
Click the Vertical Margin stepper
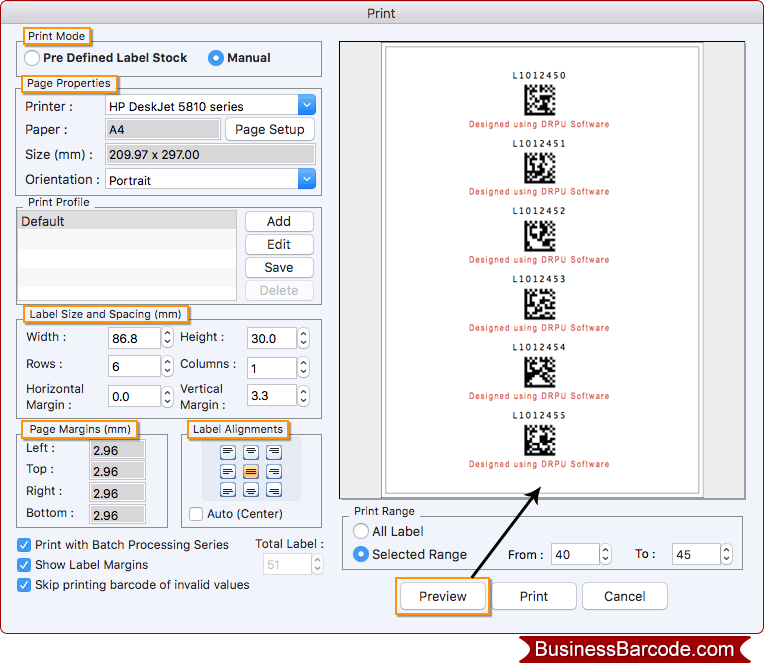[x=303, y=395]
